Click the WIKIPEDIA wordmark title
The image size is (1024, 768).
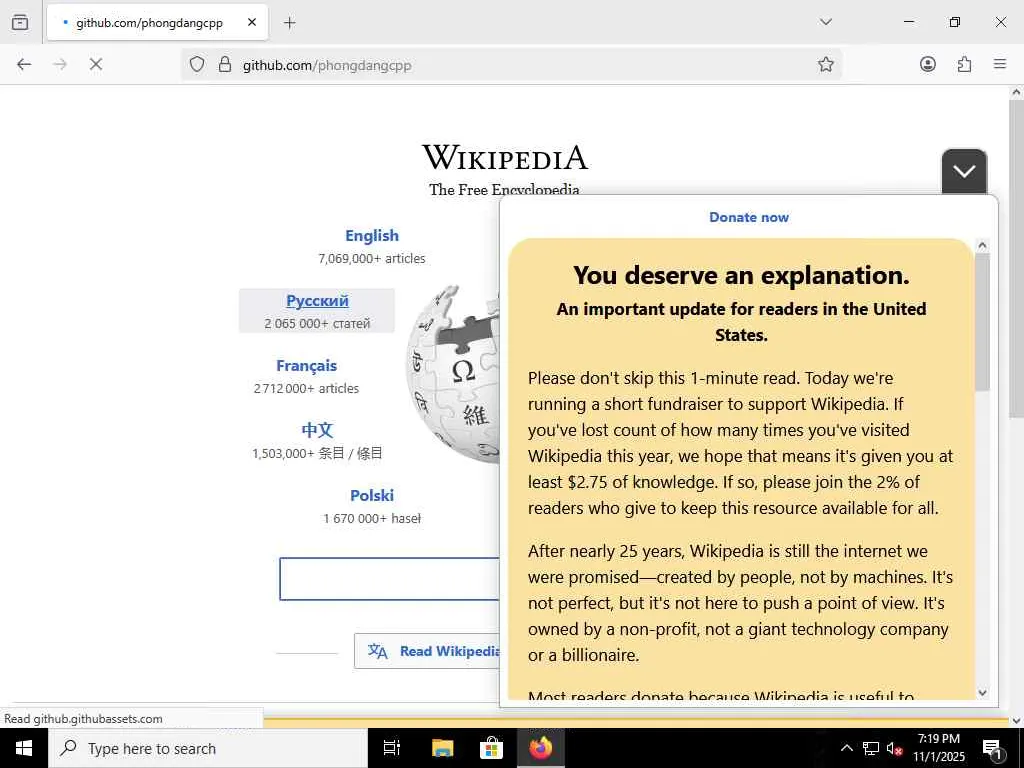505,157
